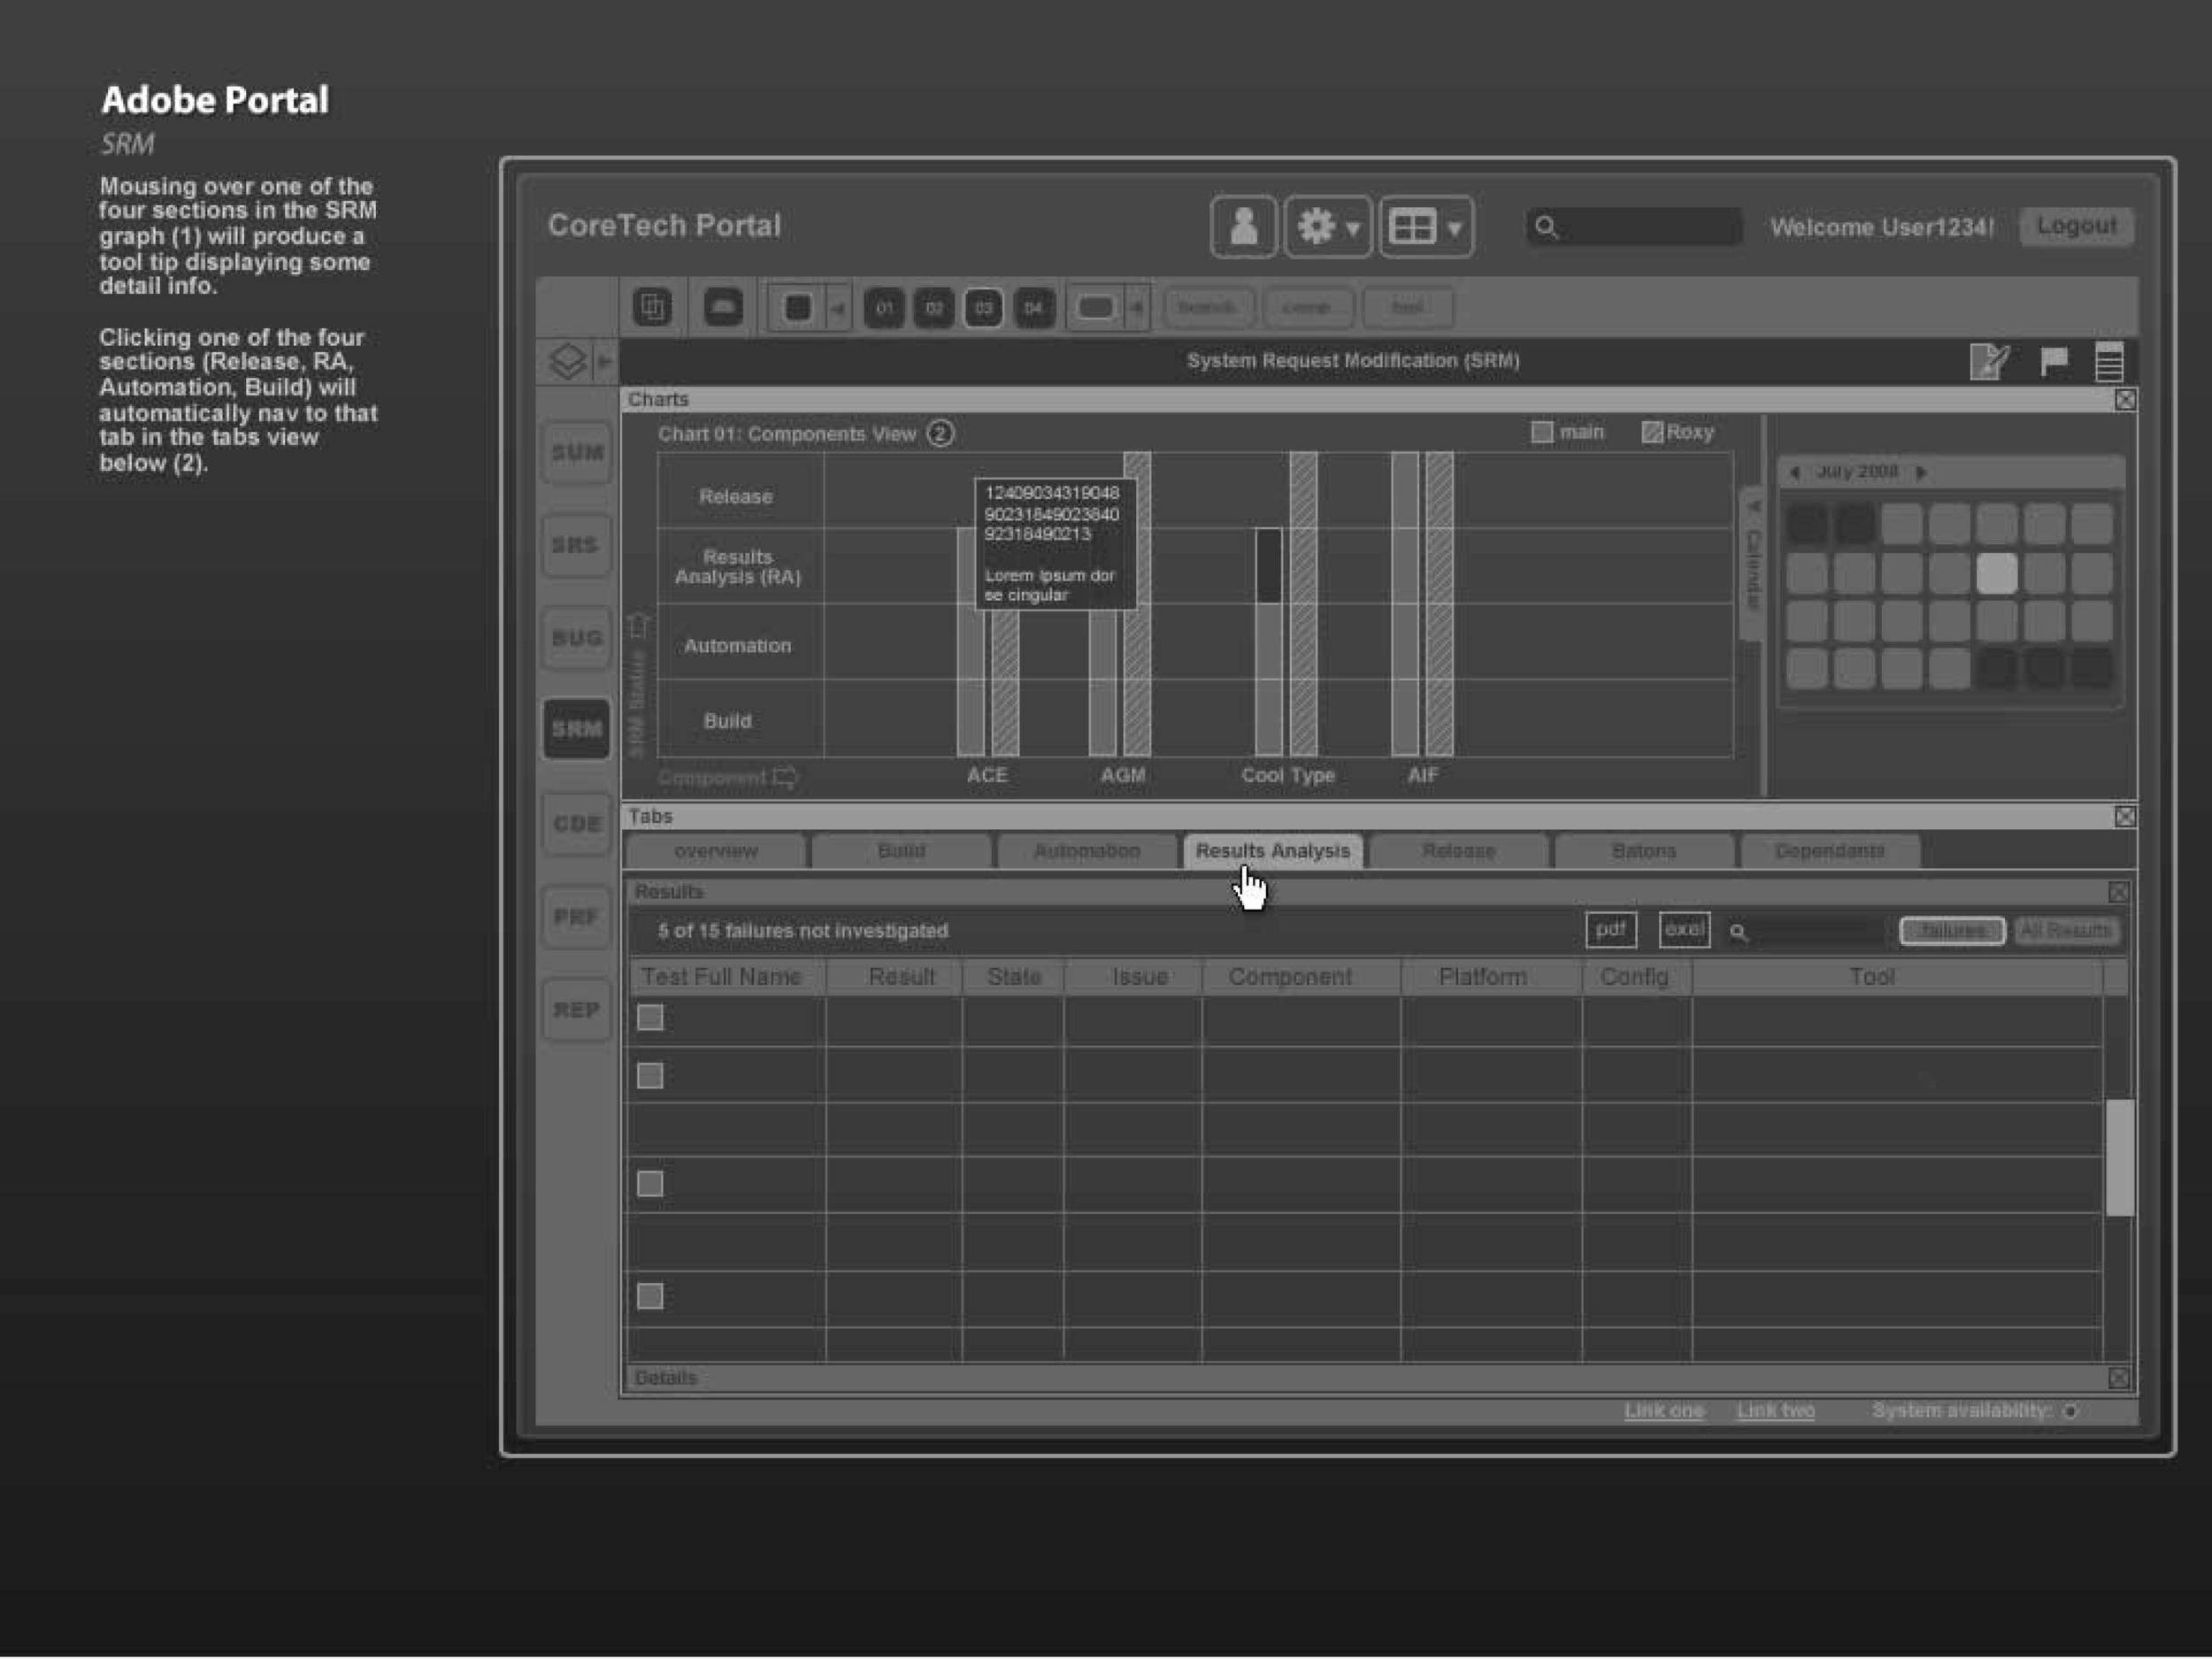The image size is (2212, 1659).
Task: Tick the bottom checkbox in results table
Action: [x=650, y=1296]
